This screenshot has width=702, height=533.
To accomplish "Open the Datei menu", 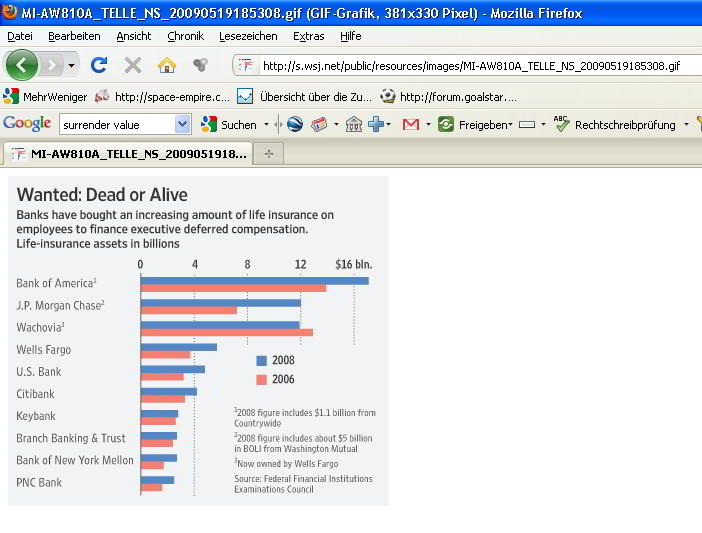I will point(20,36).
